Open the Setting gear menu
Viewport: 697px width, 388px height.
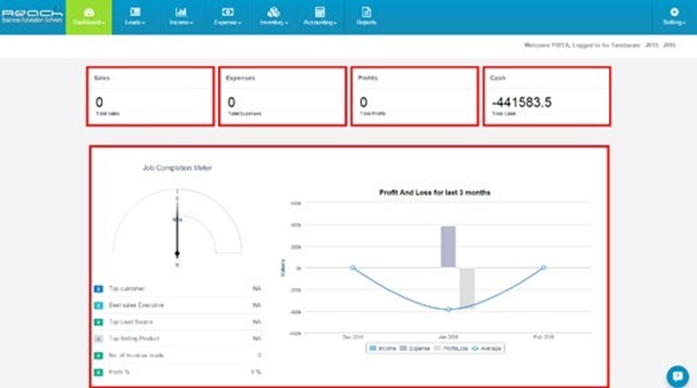pos(674,16)
